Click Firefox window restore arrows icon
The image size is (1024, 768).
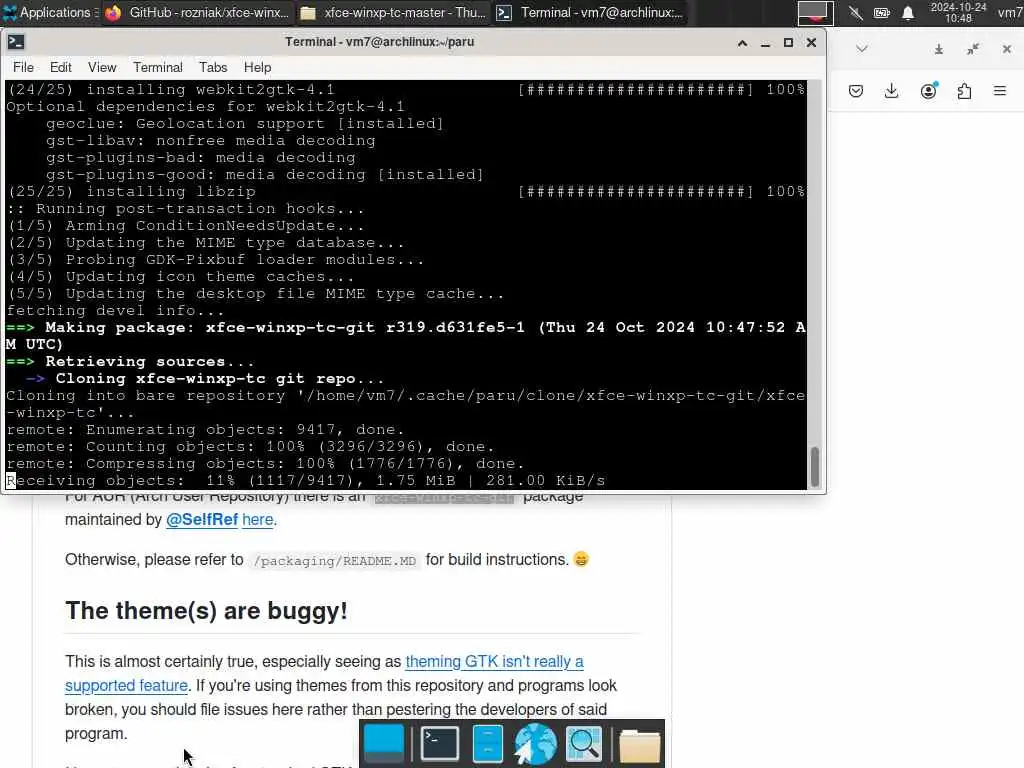click(x=973, y=49)
